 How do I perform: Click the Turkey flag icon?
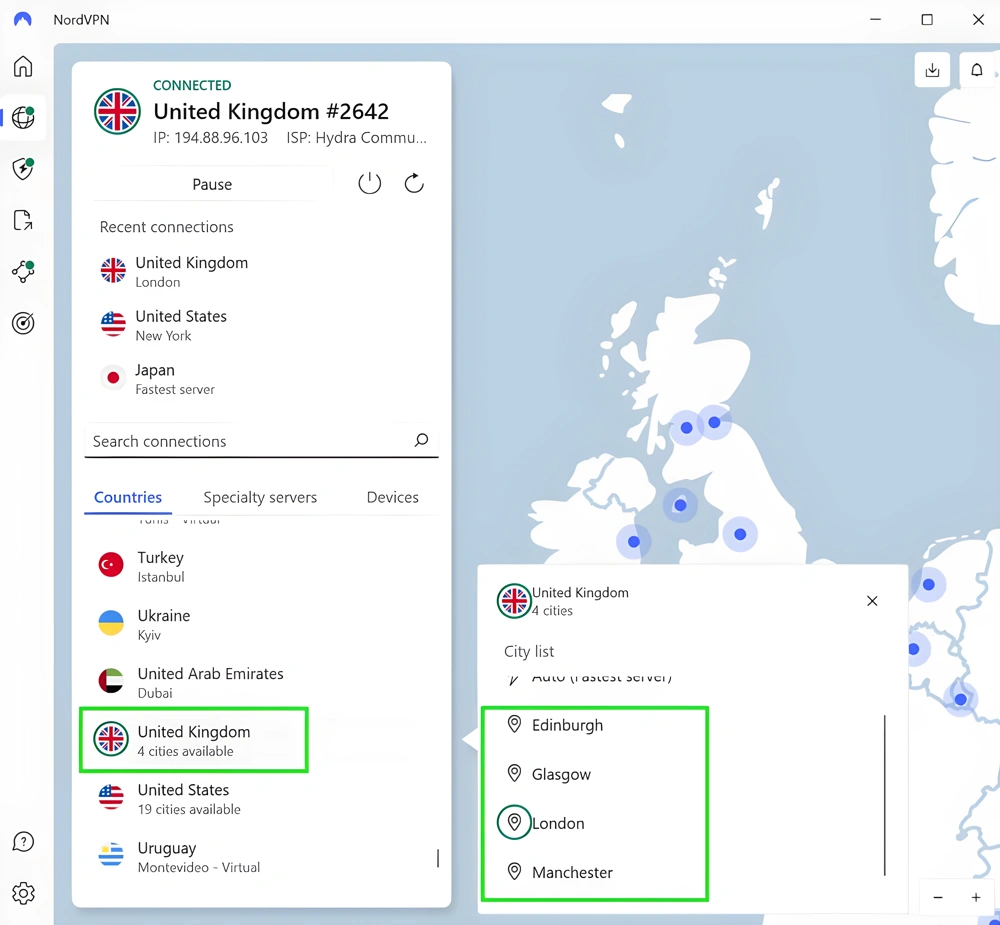pyautogui.click(x=111, y=565)
